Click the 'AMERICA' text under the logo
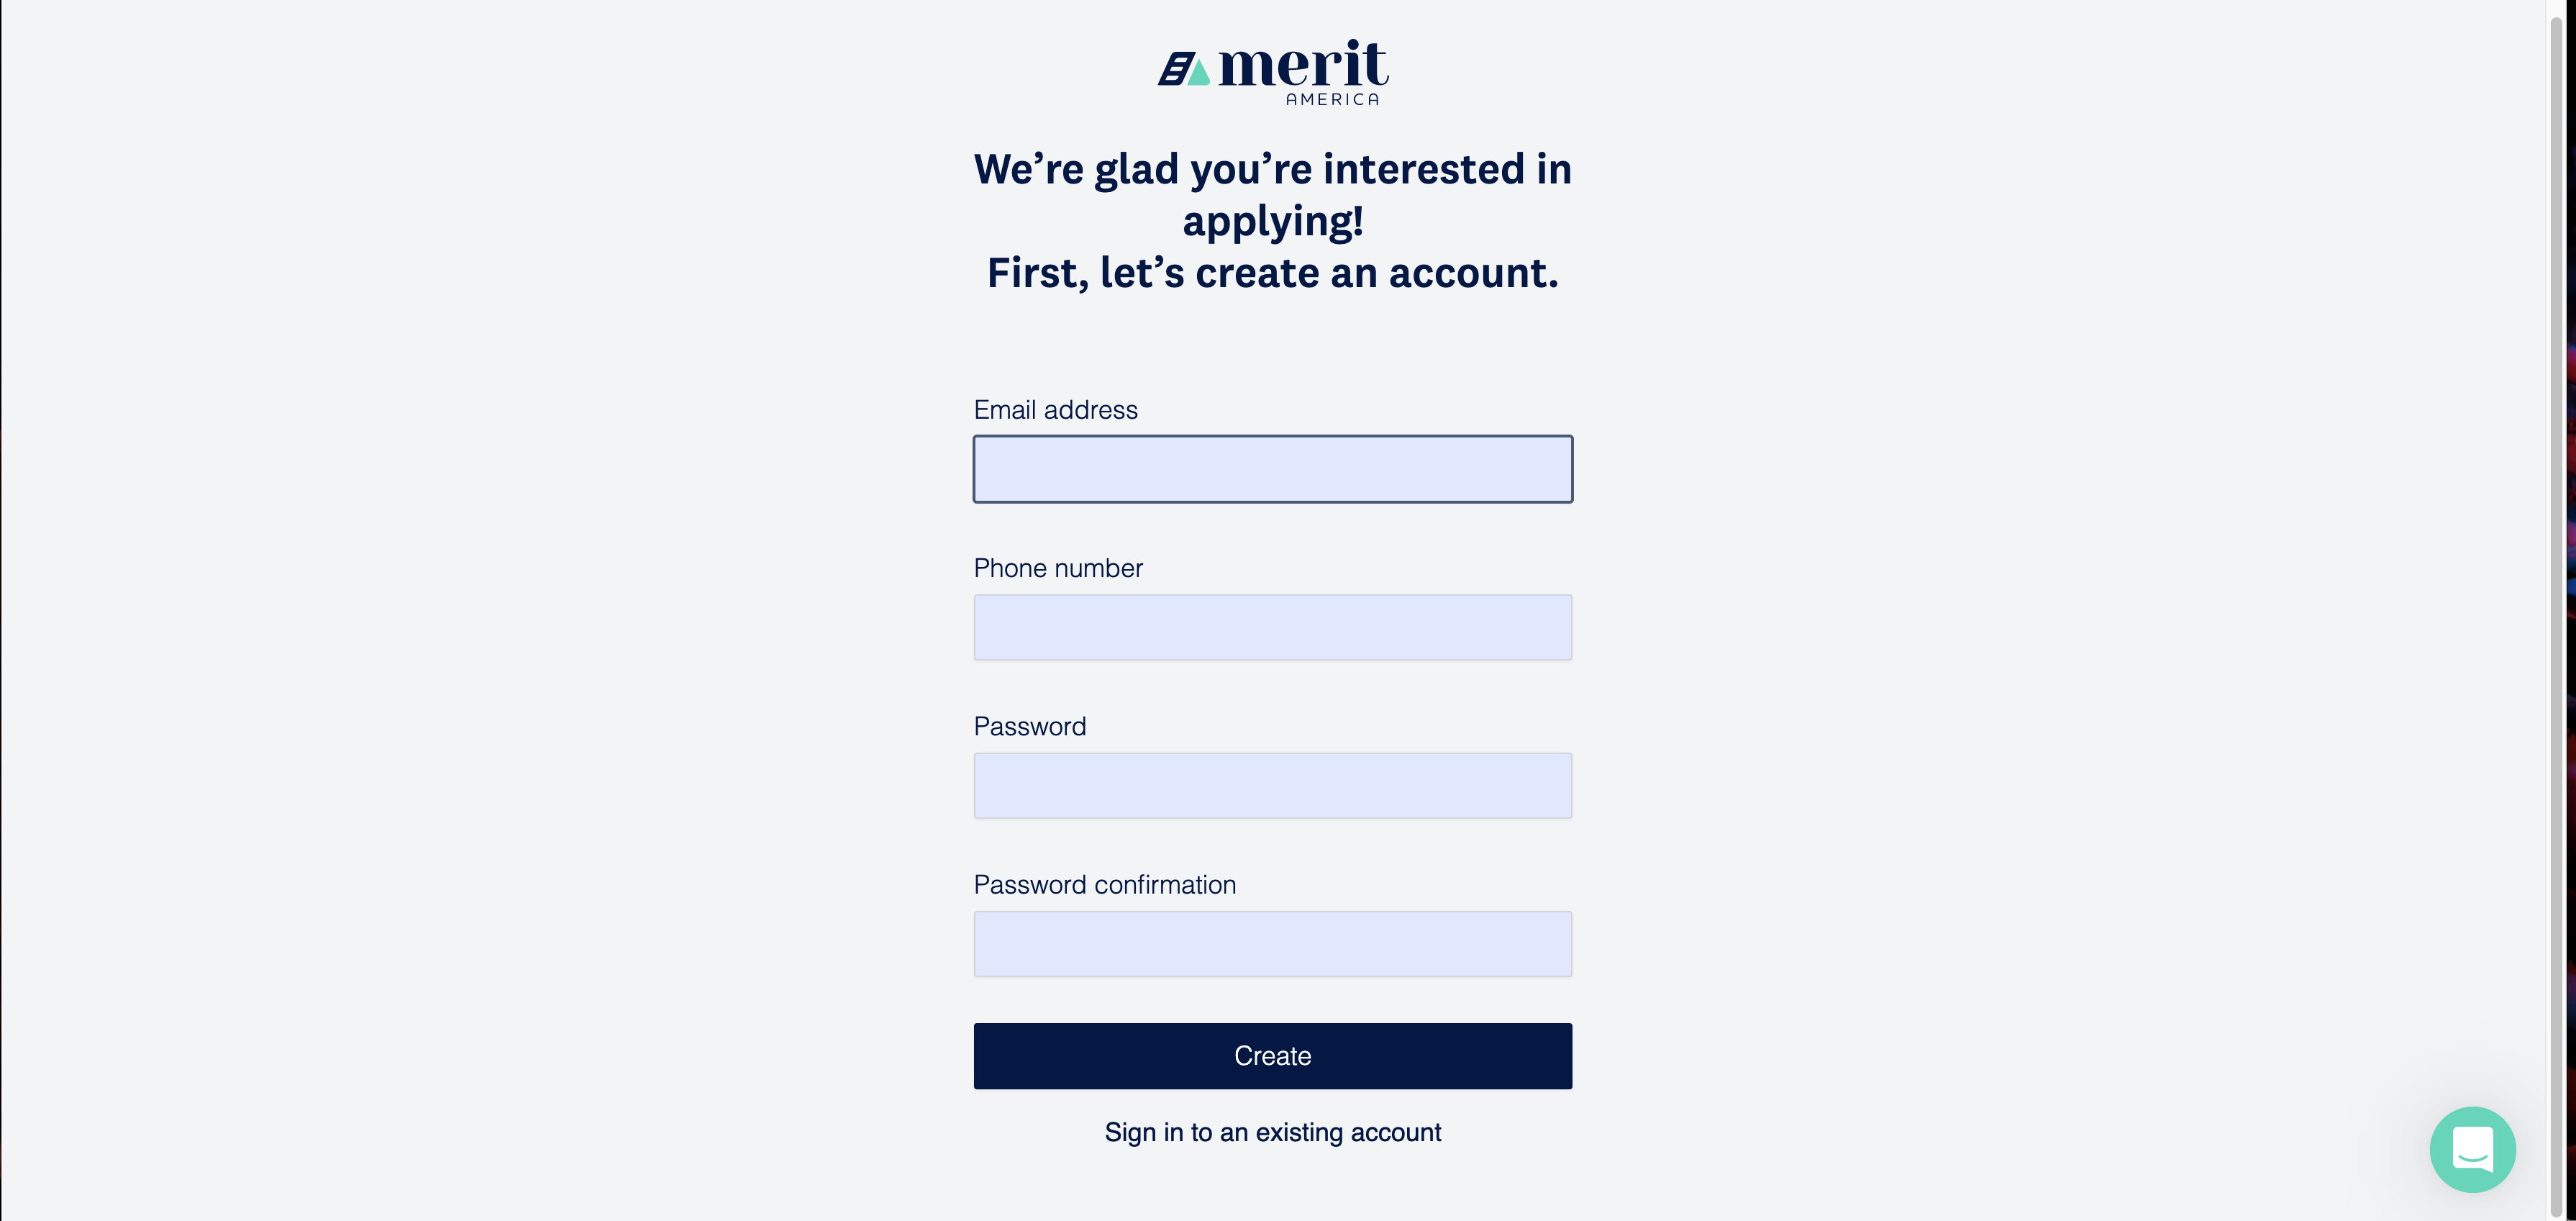This screenshot has height=1221, width=2576. pyautogui.click(x=1332, y=99)
